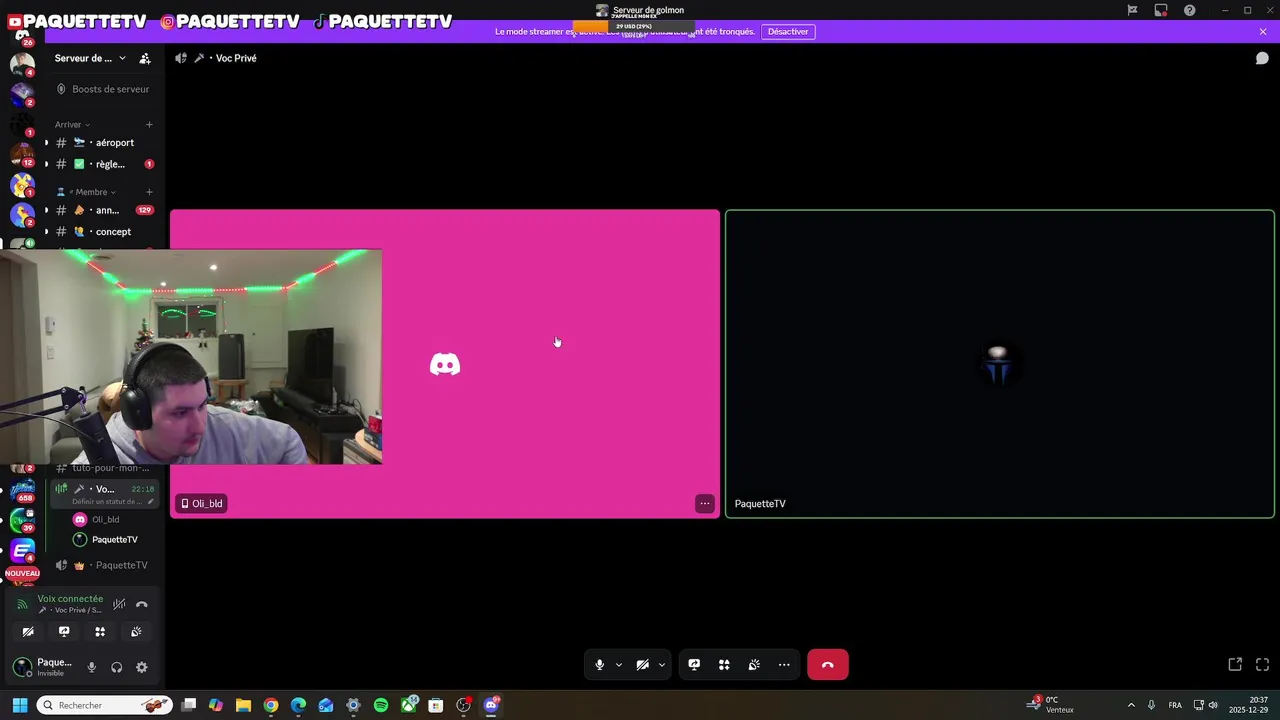This screenshot has width=1280, height=720.
Task: Mute microphone in the user panel
Action: 92,667
